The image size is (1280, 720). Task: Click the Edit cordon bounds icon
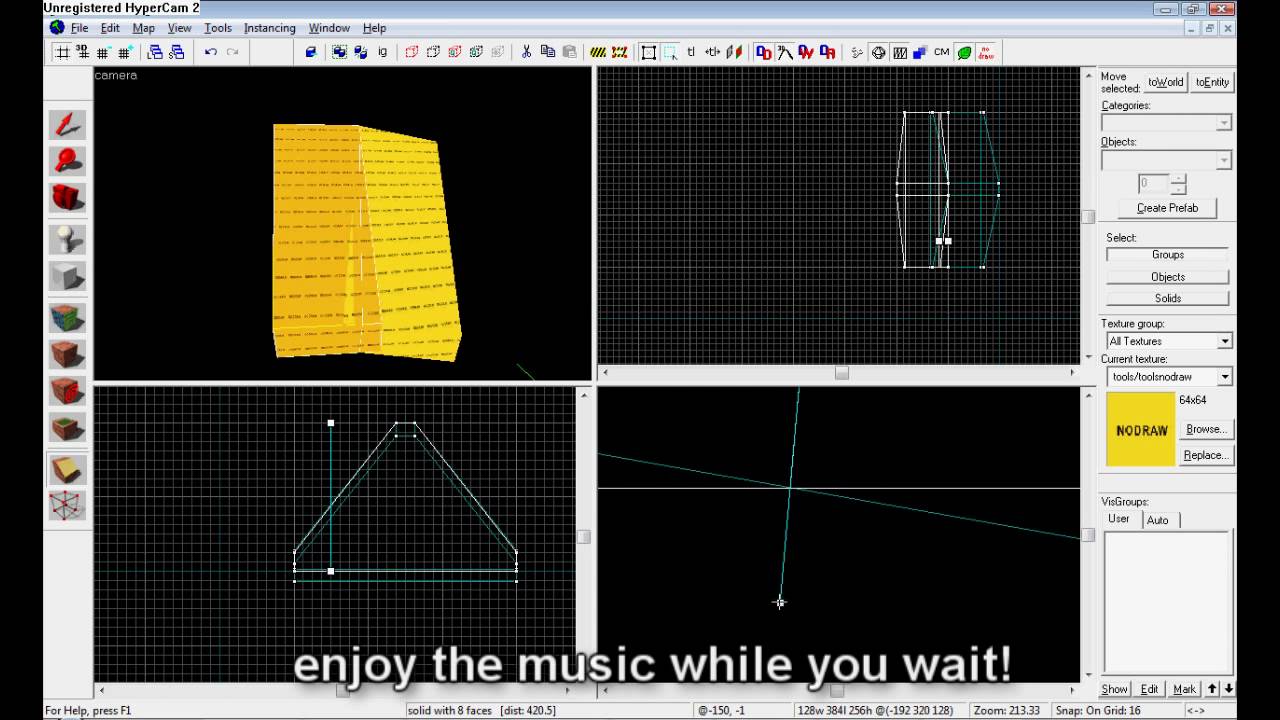(620, 52)
